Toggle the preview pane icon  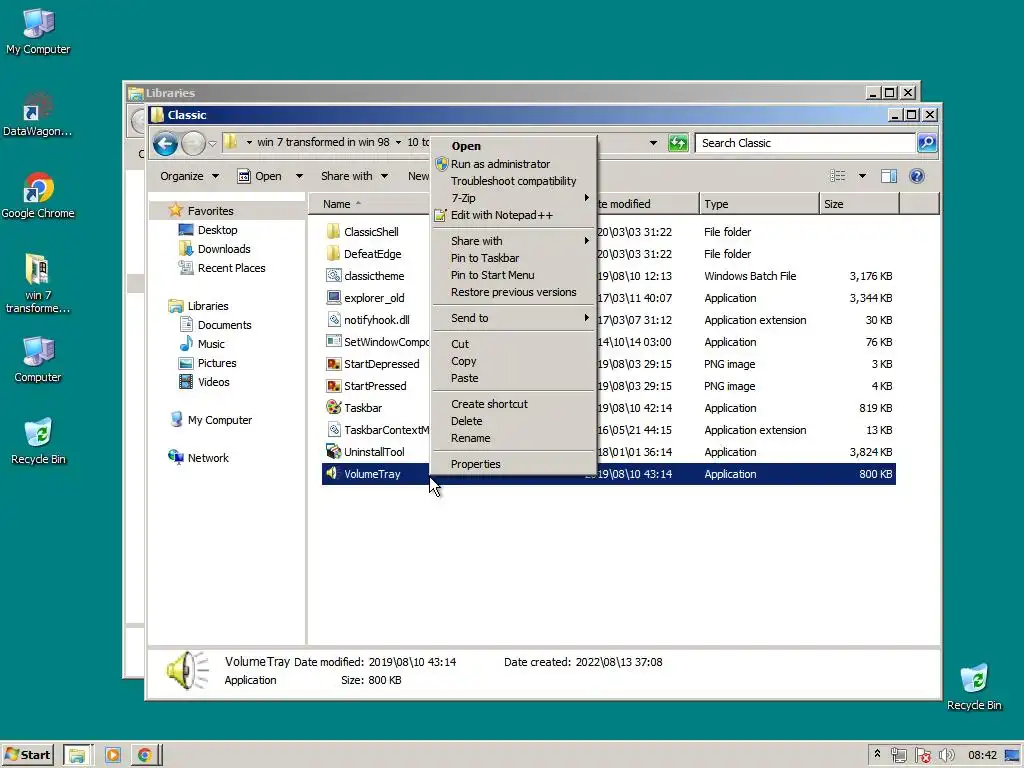[x=889, y=176]
